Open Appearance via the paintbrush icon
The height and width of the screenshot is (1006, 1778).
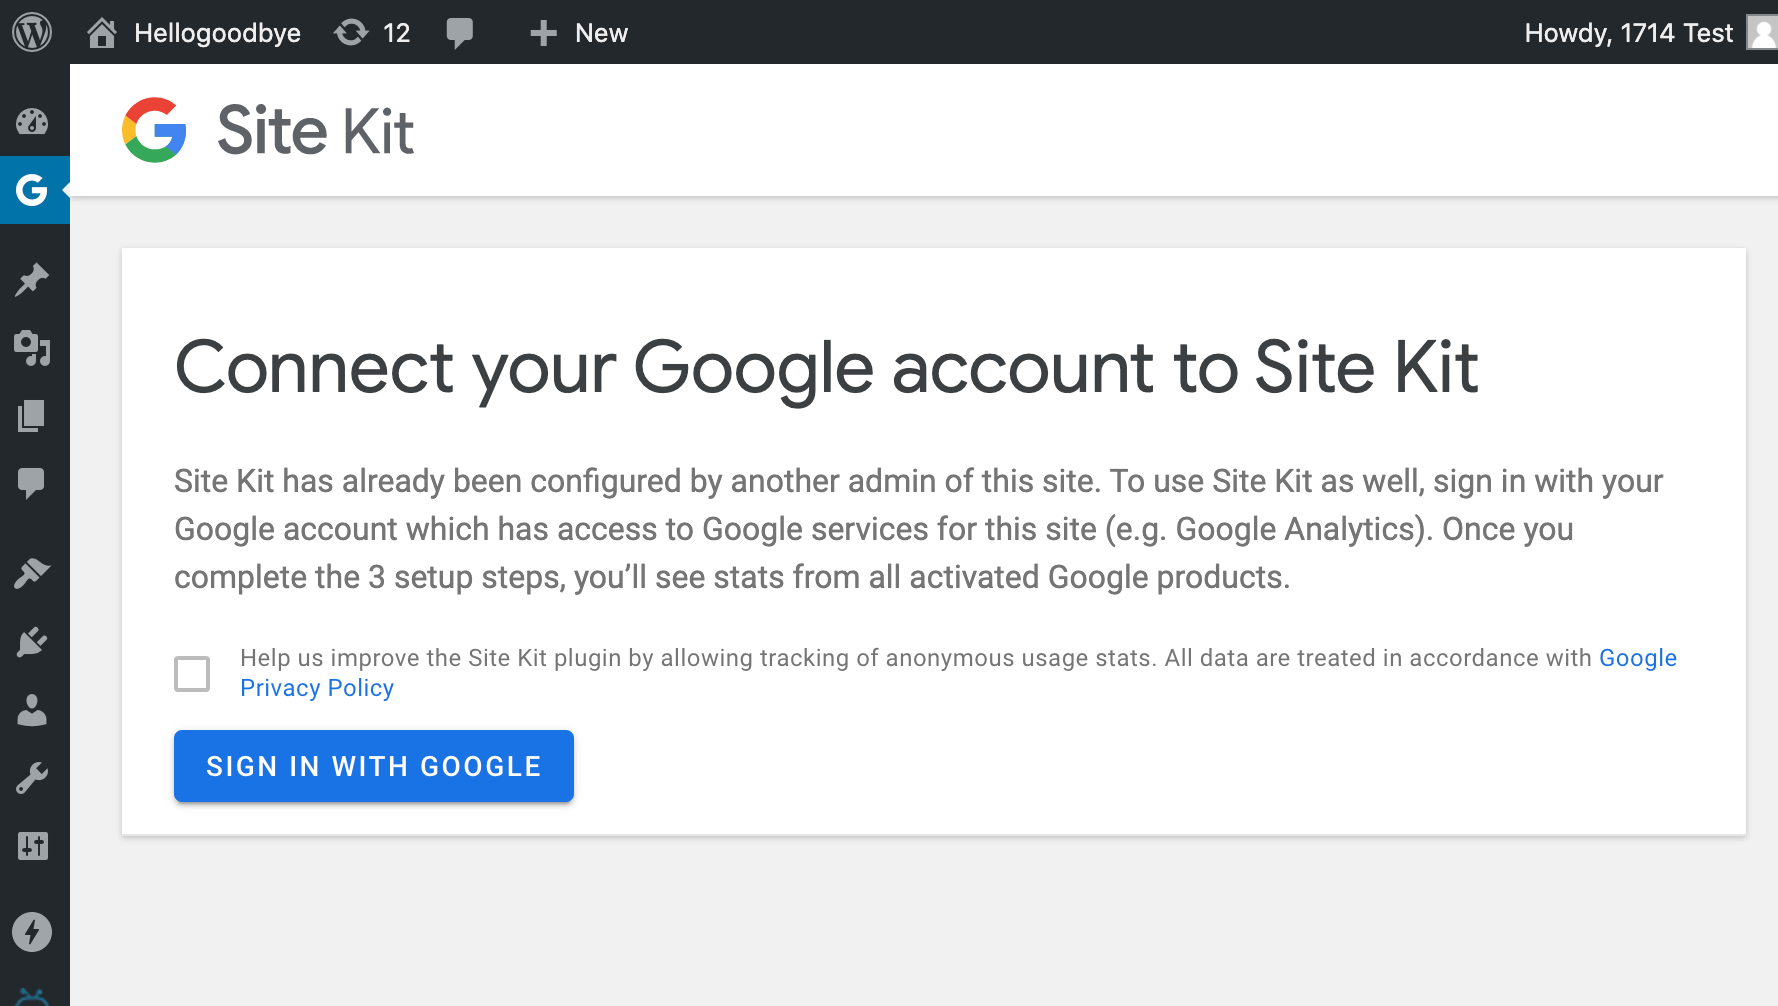pos(32,573)
